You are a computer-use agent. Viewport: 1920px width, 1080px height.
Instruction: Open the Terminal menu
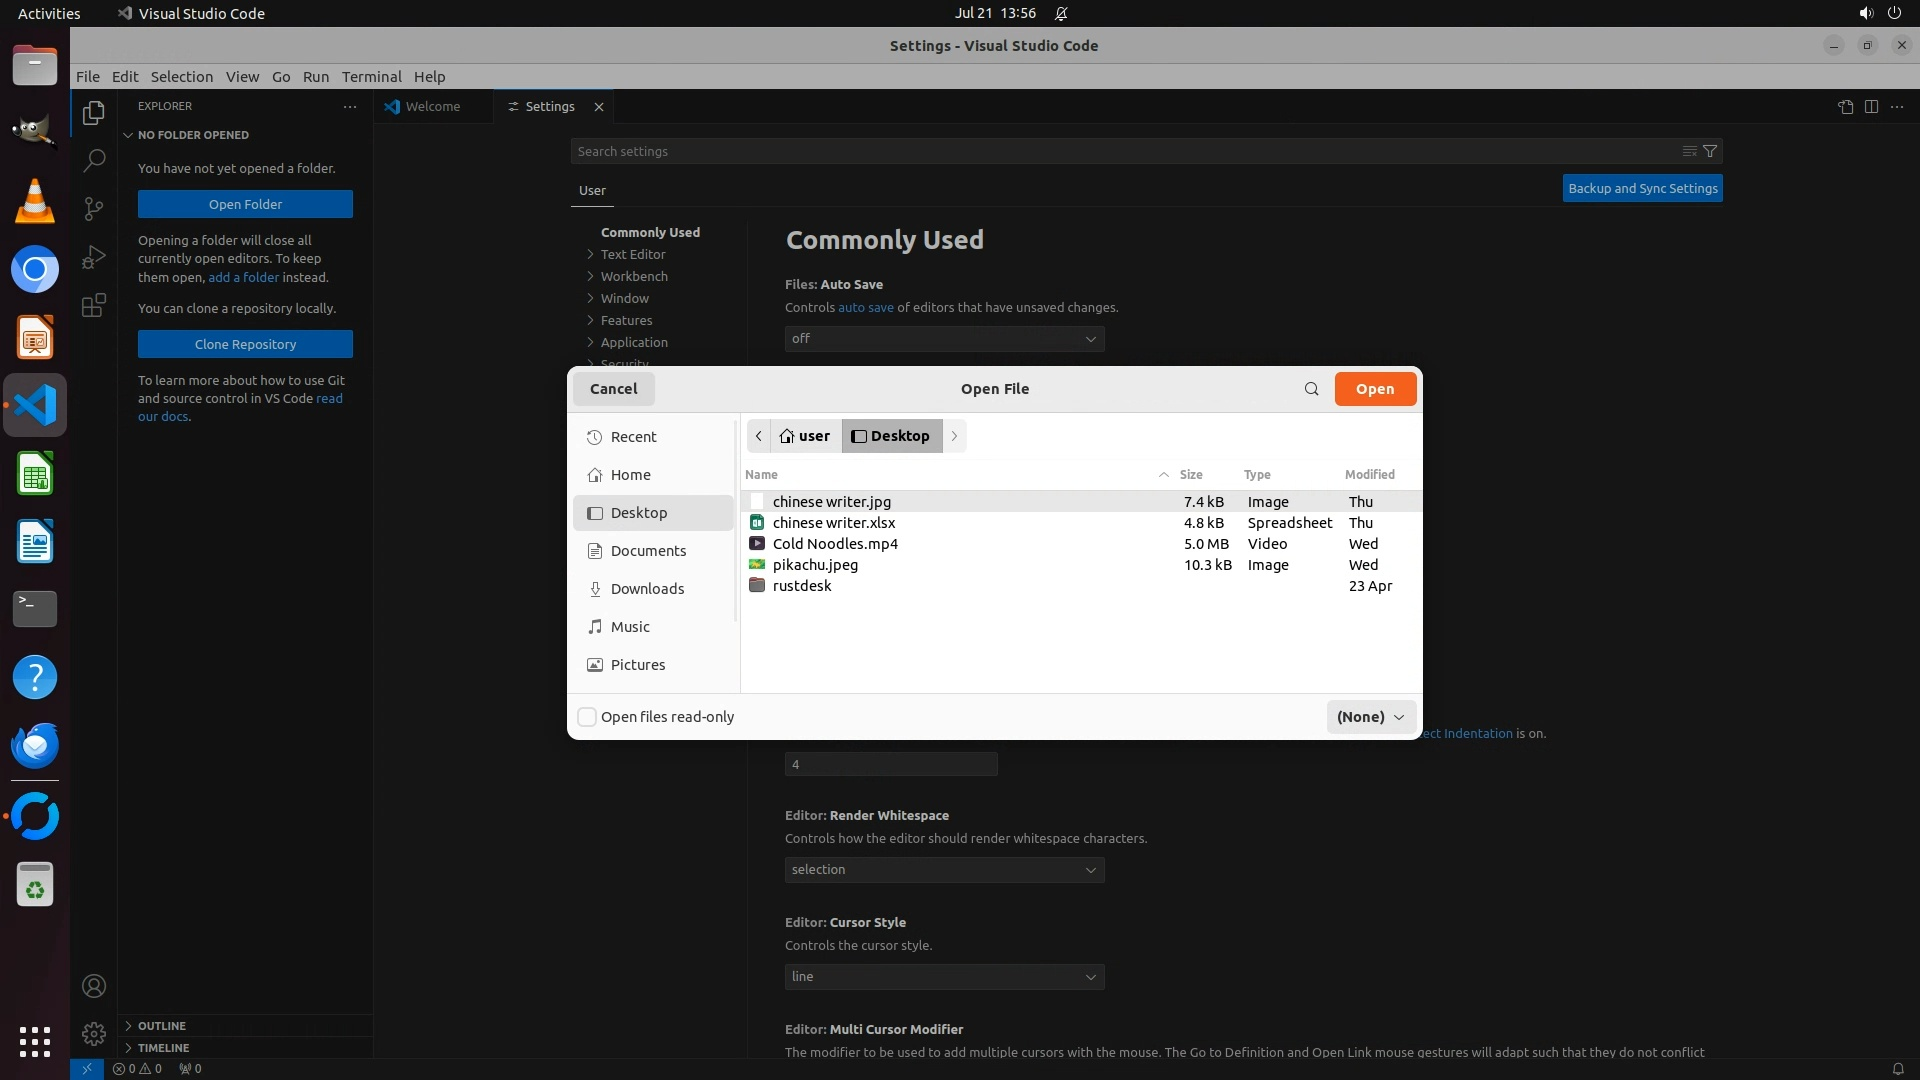[x=371, y=77]
